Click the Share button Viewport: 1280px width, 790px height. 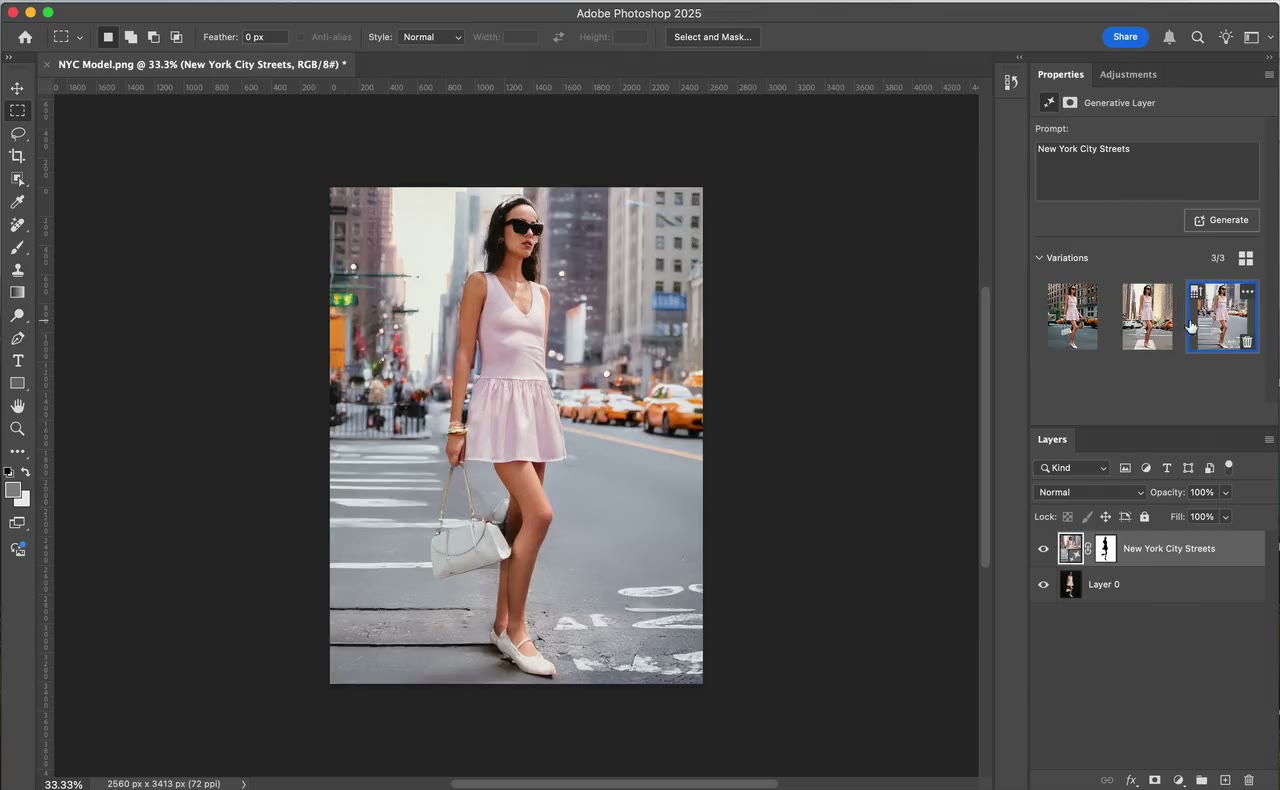1125,37
